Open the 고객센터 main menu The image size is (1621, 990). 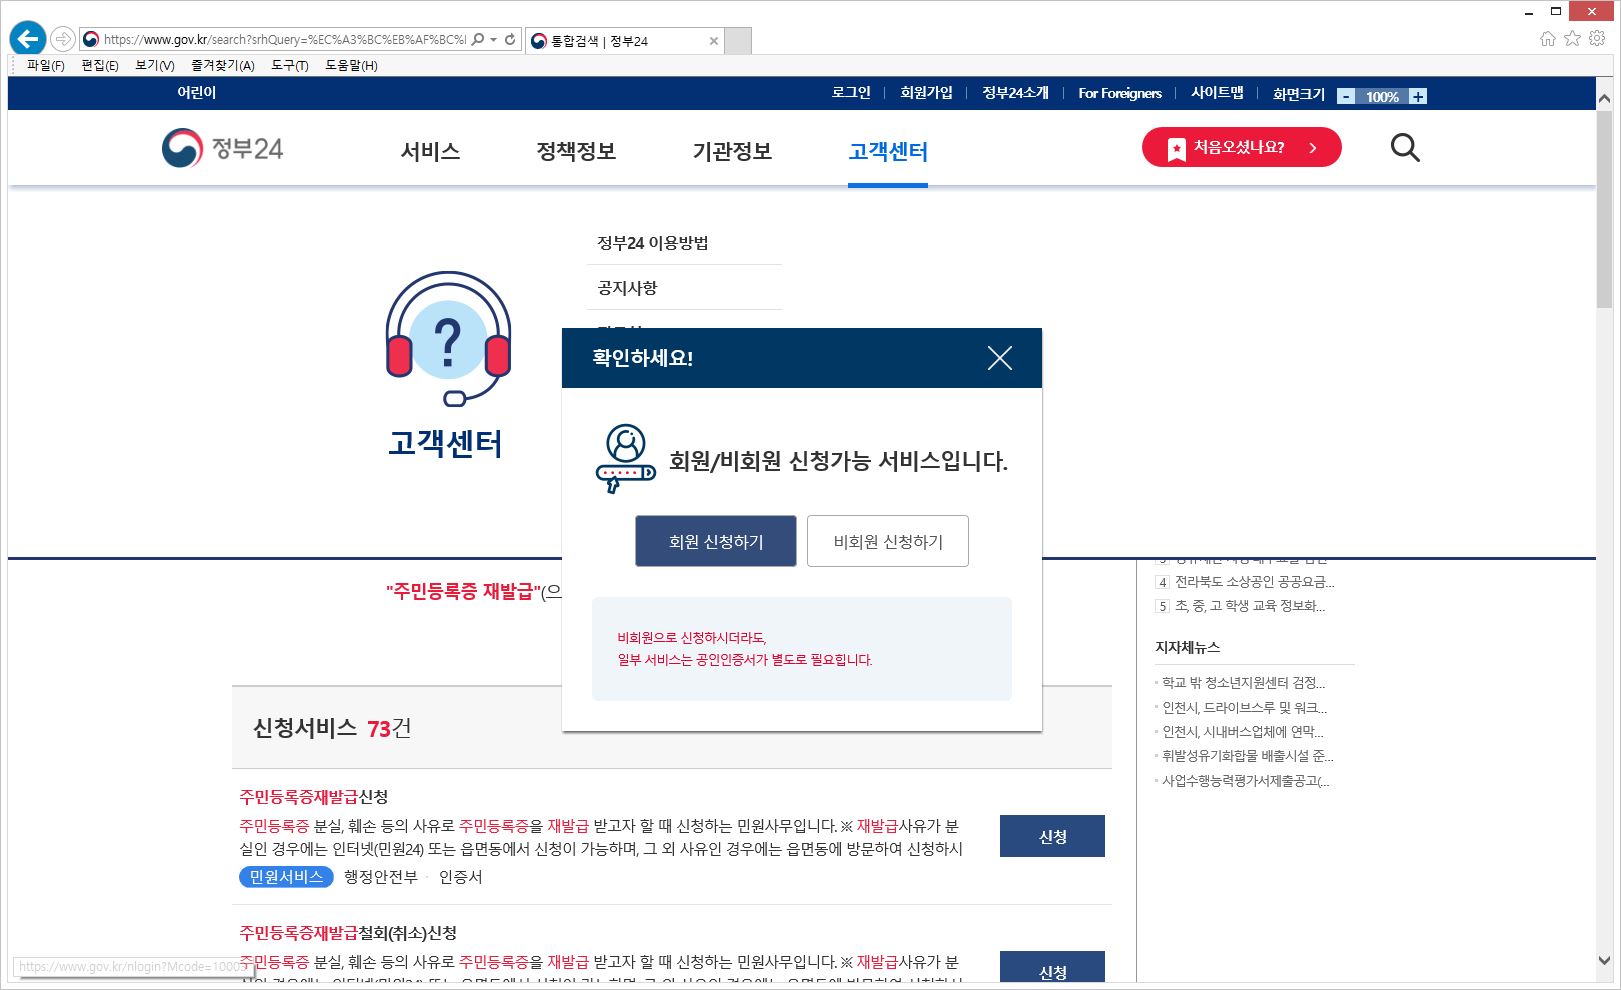(x=888, y=151)
